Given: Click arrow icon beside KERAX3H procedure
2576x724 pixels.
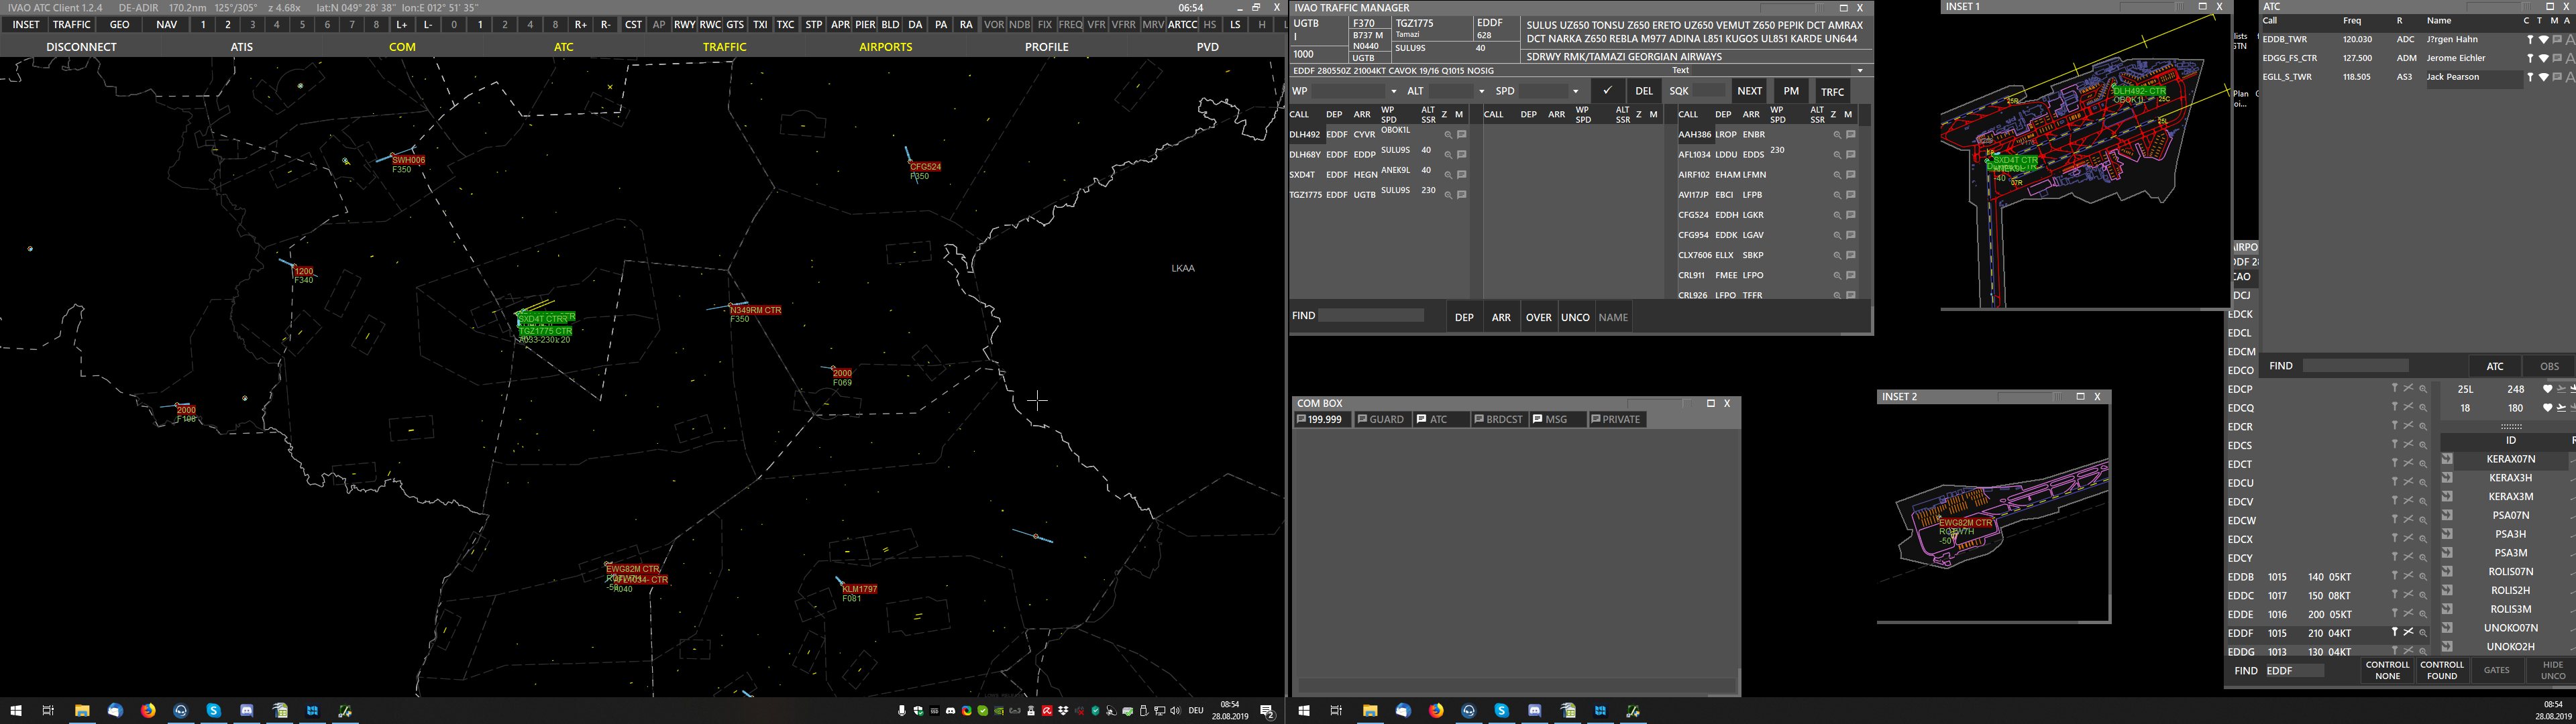Looking at the screenshot, I should pyautogui.click(x=2447, y=478).
